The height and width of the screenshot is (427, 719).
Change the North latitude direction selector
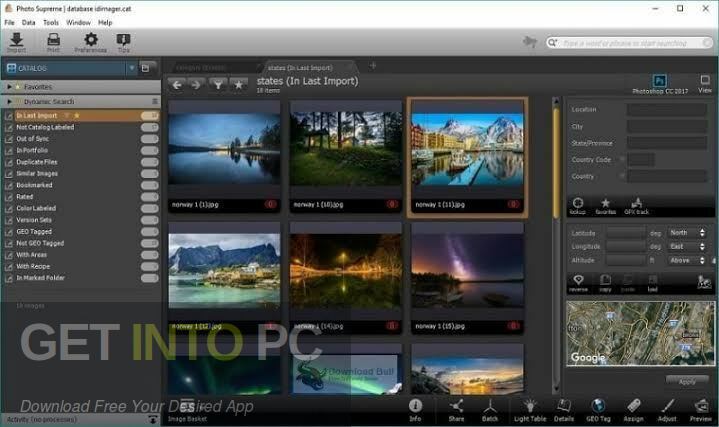coord(687,233)
